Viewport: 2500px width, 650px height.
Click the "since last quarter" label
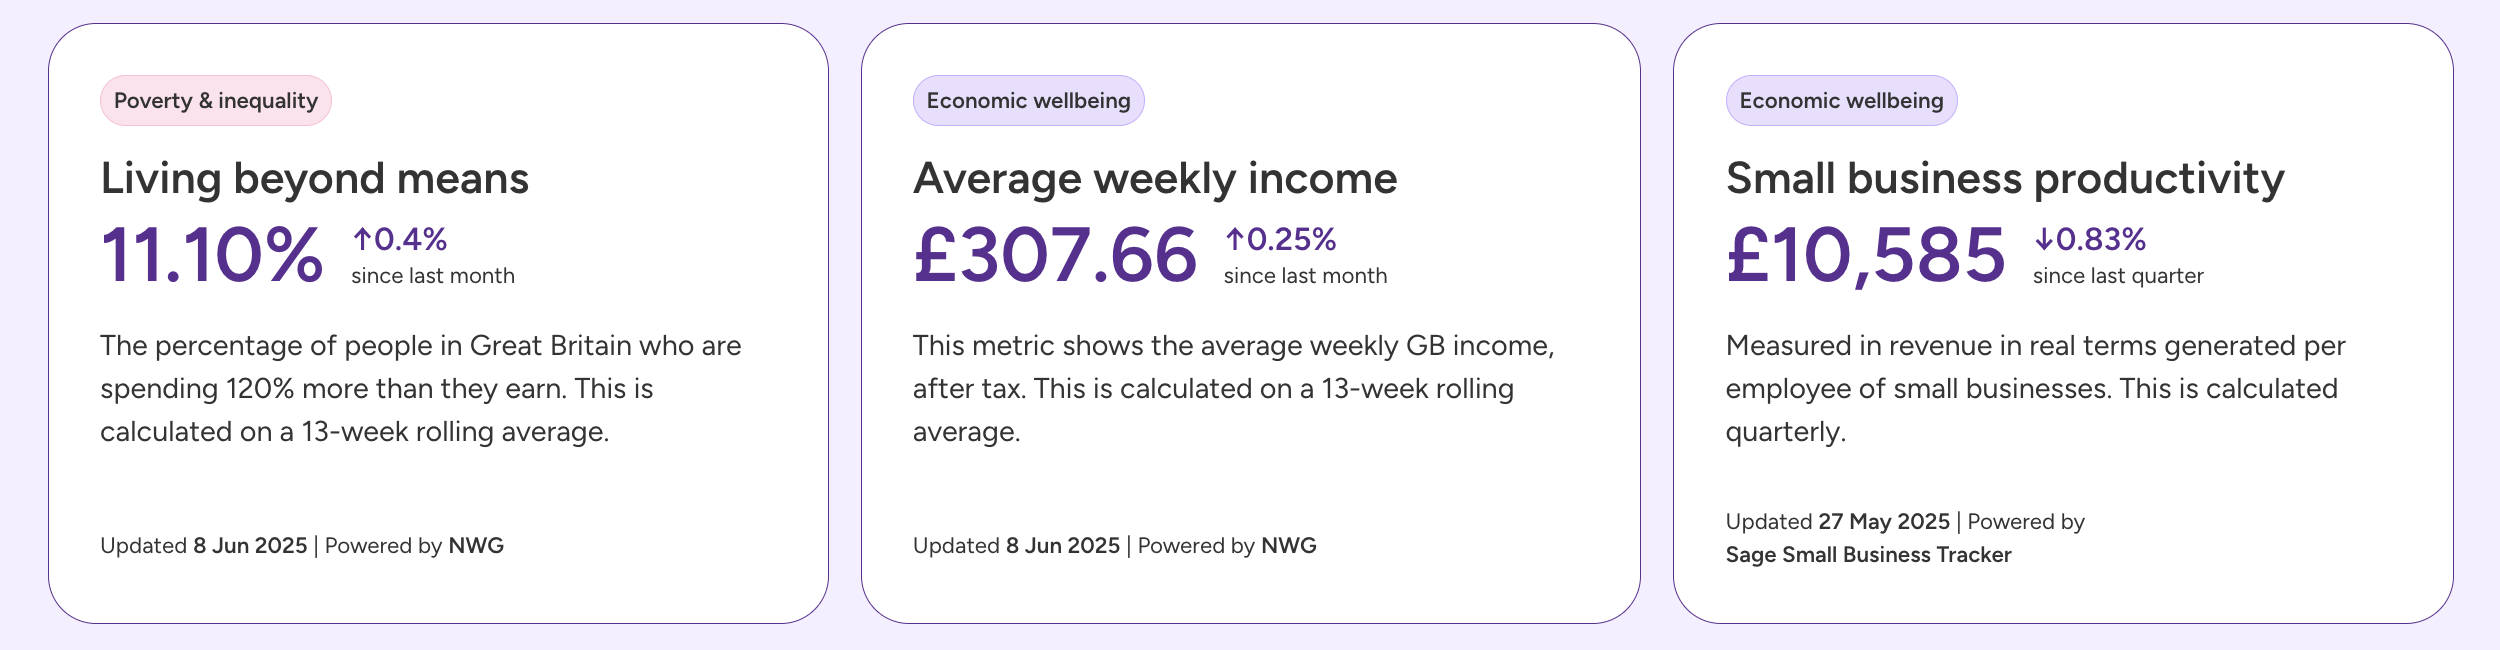2118,276
